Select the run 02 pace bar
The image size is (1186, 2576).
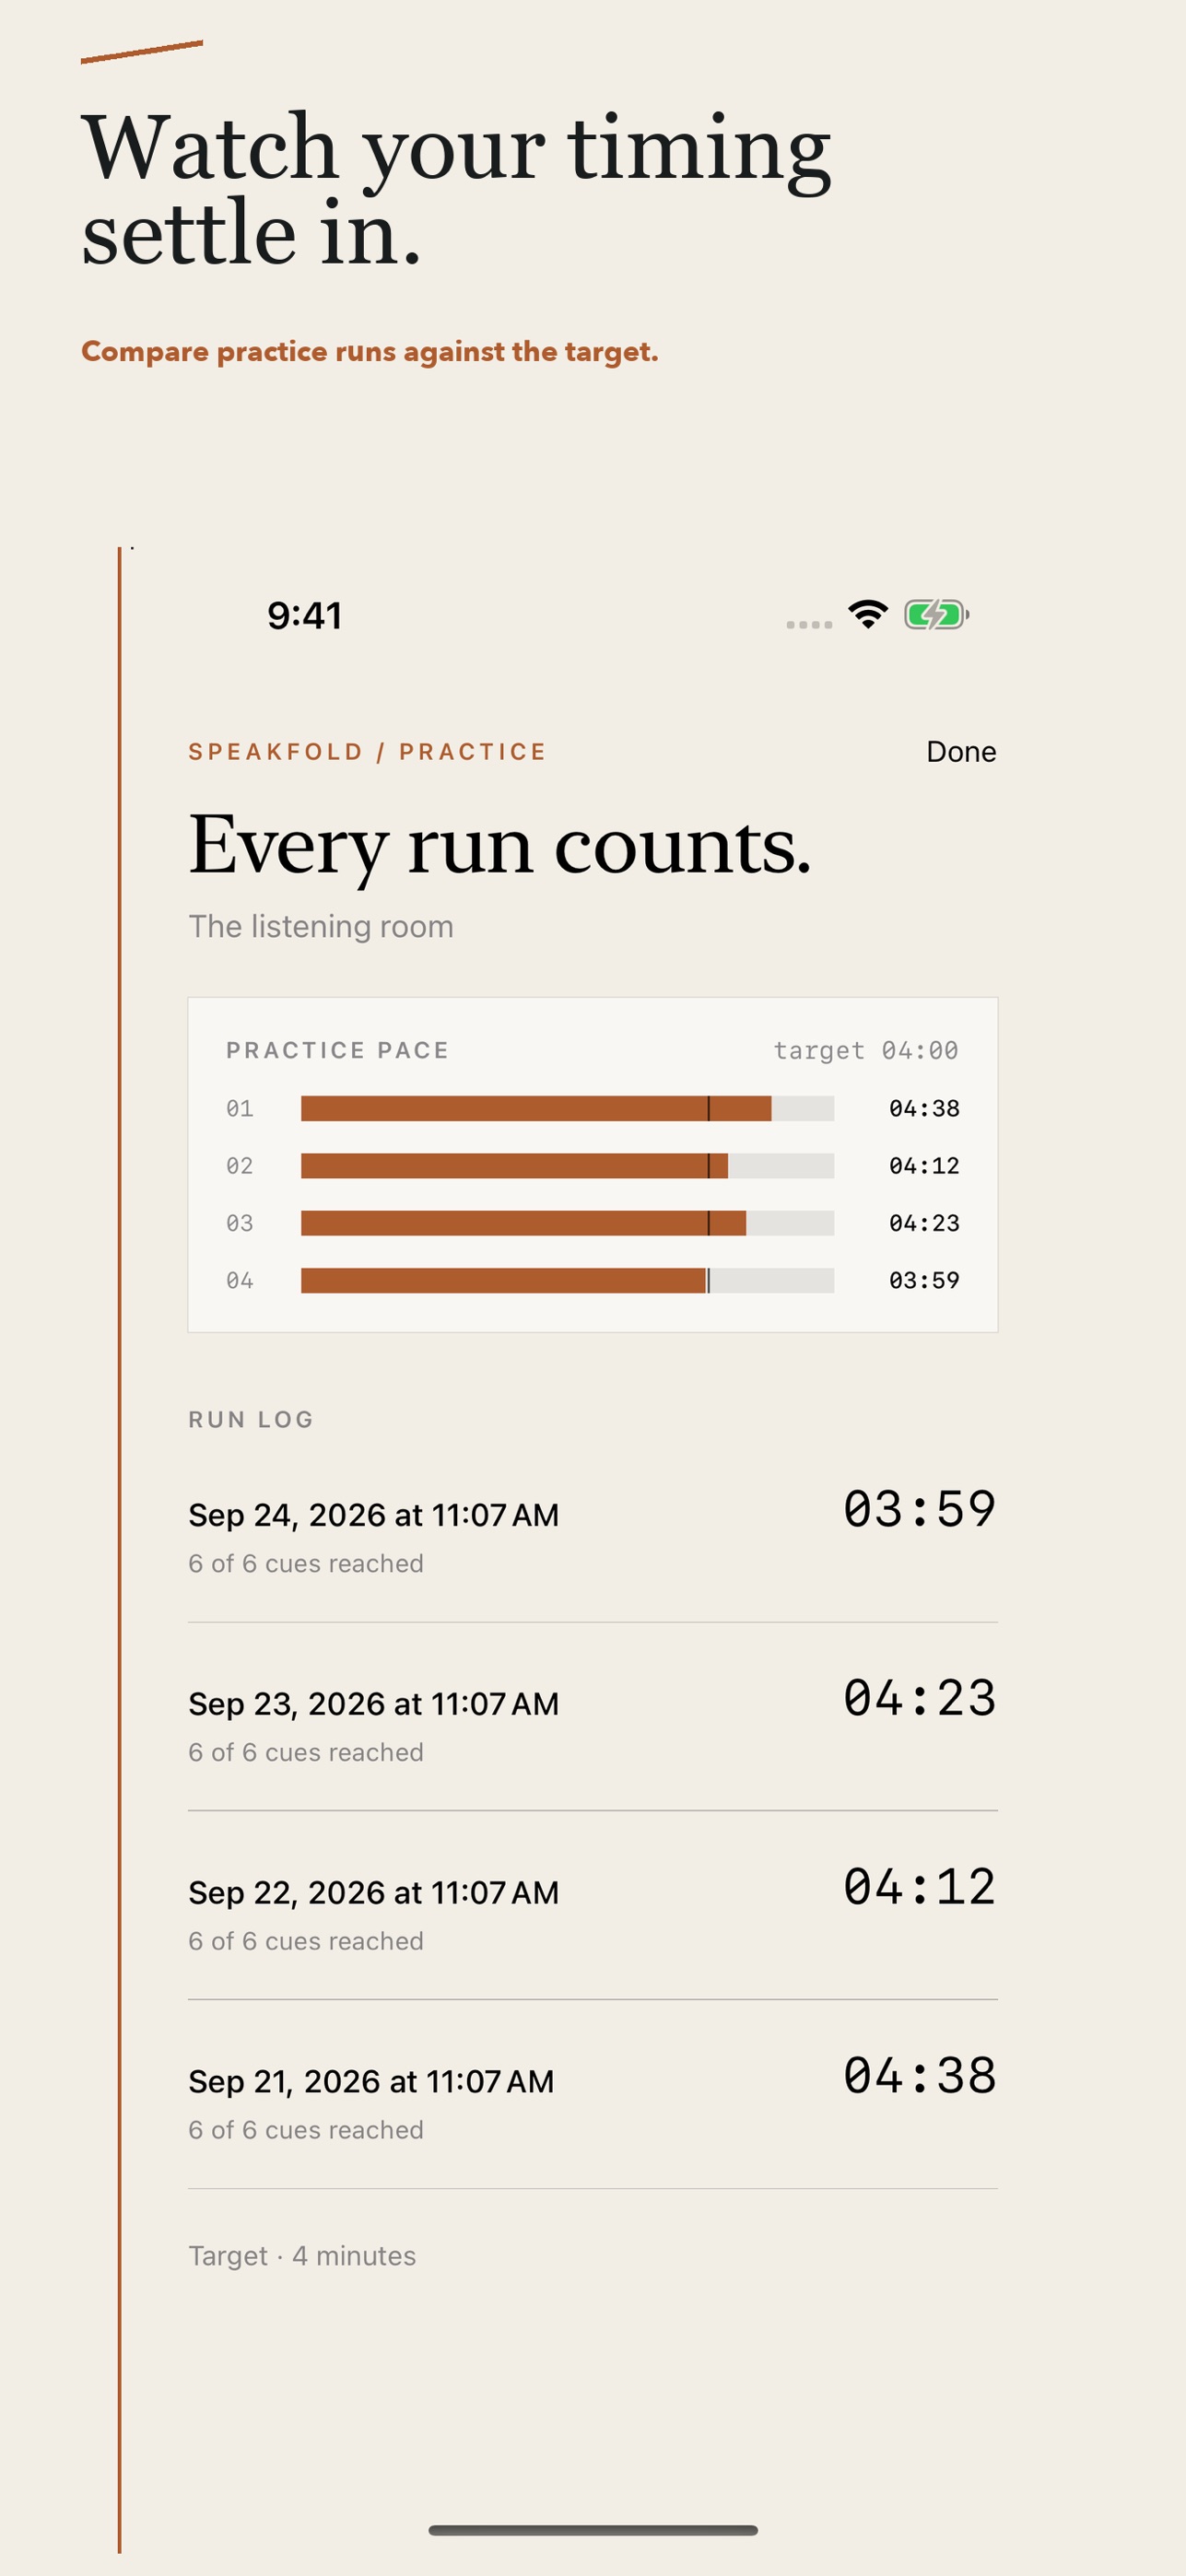coord(567,1166)
